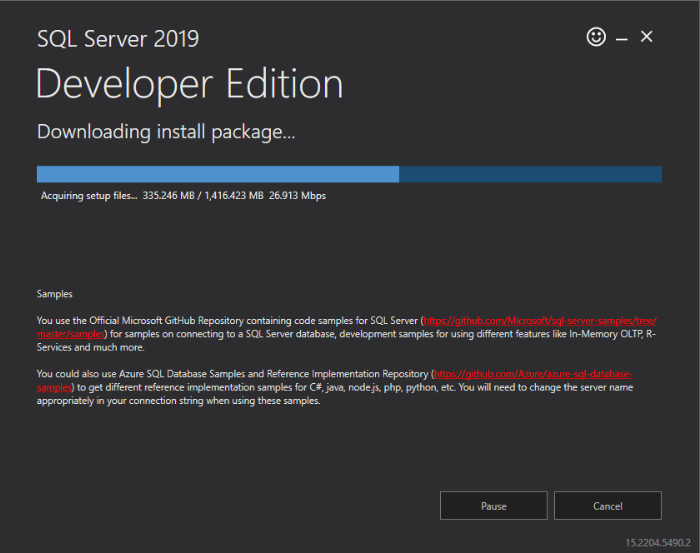Screen dimensions: 700x553
Task: Click the version number 15.2204.5490.2
Action: coord(658,543)
